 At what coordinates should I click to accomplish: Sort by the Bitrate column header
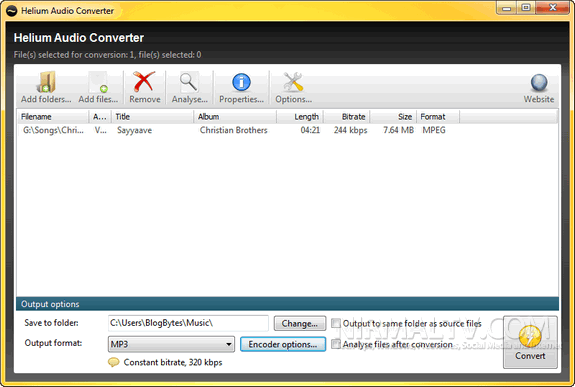click(x=347, y=117)
